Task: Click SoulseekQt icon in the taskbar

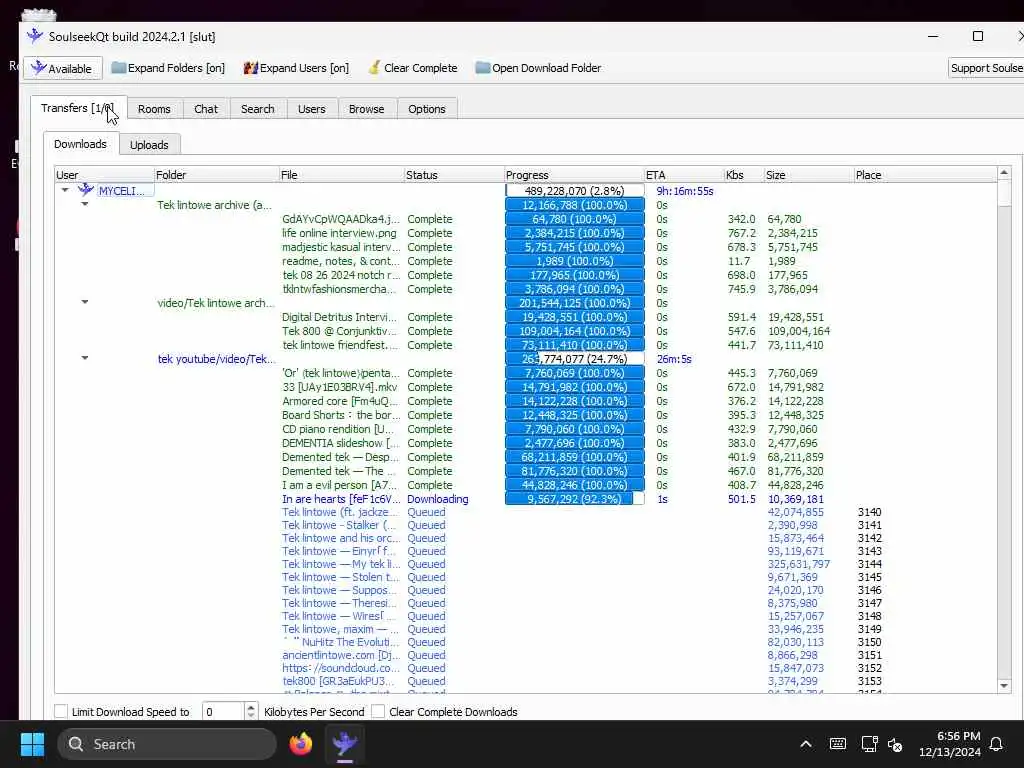Action: point(344,744)
